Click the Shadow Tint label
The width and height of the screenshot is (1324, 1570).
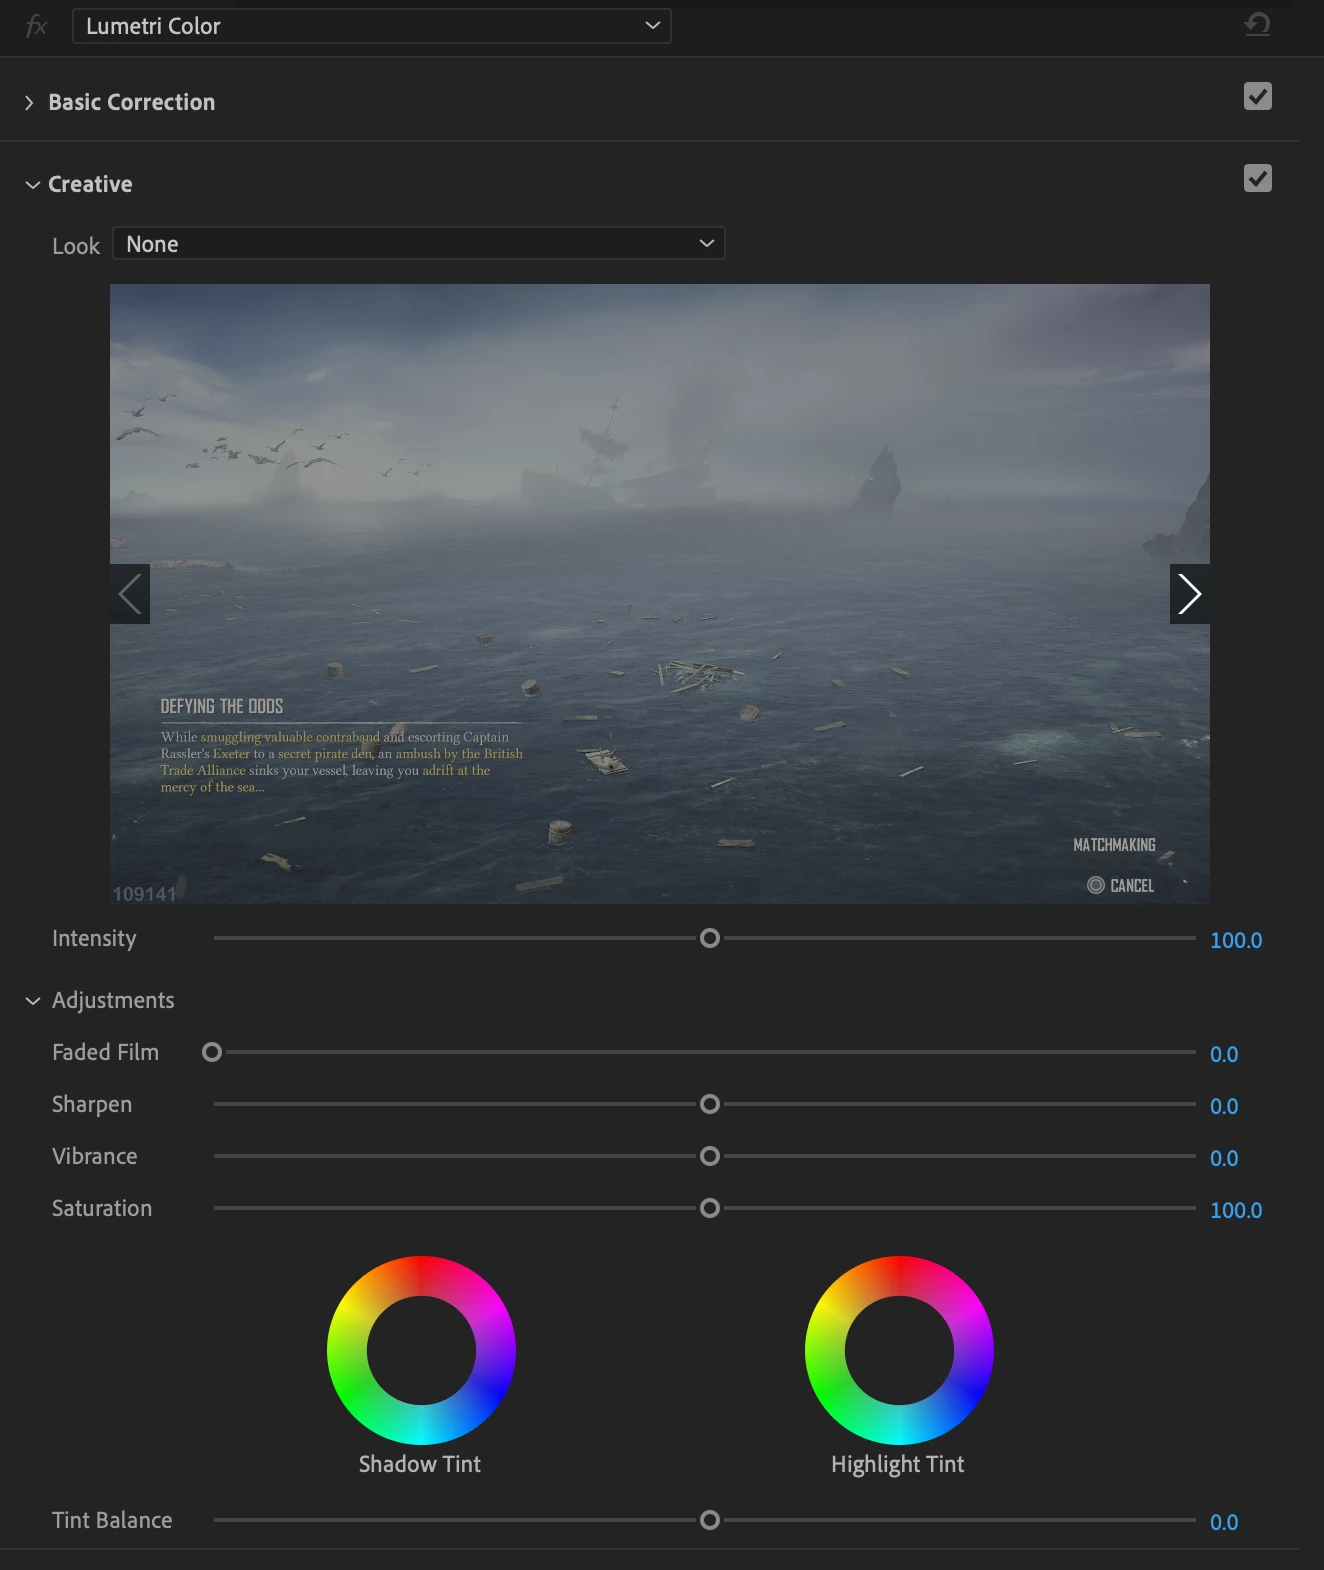(x=420, y=1464)
